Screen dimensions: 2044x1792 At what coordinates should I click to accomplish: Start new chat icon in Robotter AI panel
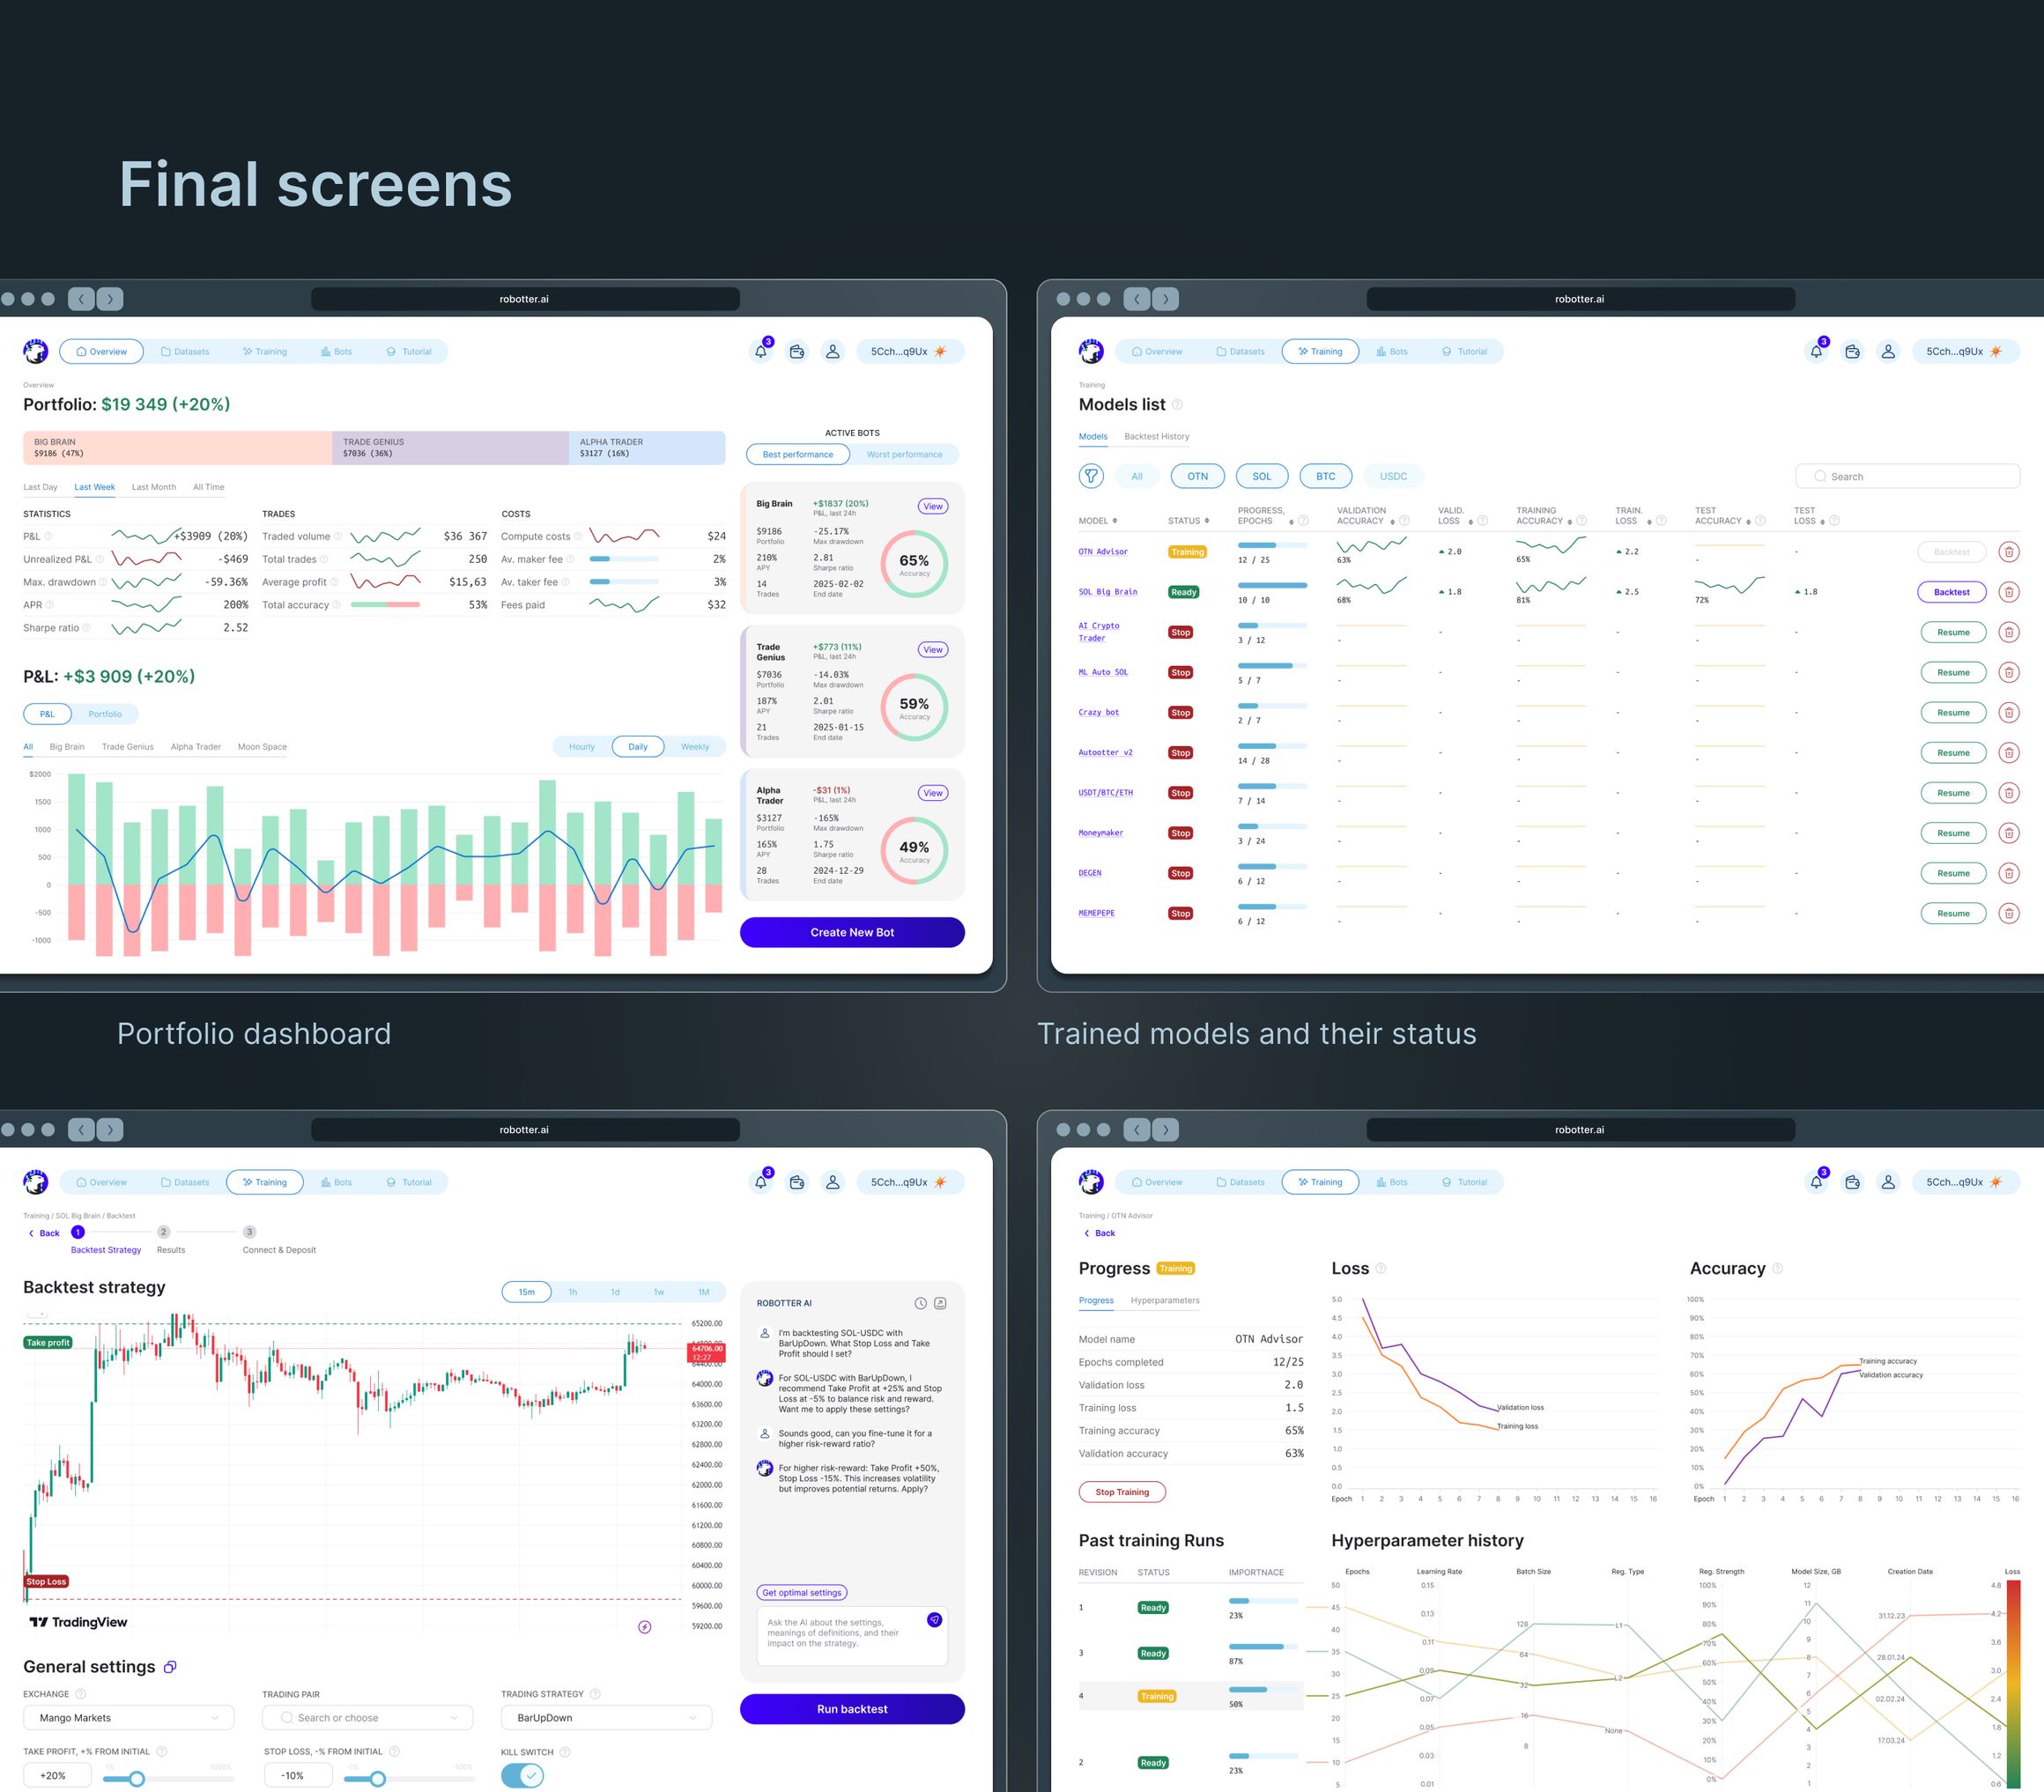940,1303
